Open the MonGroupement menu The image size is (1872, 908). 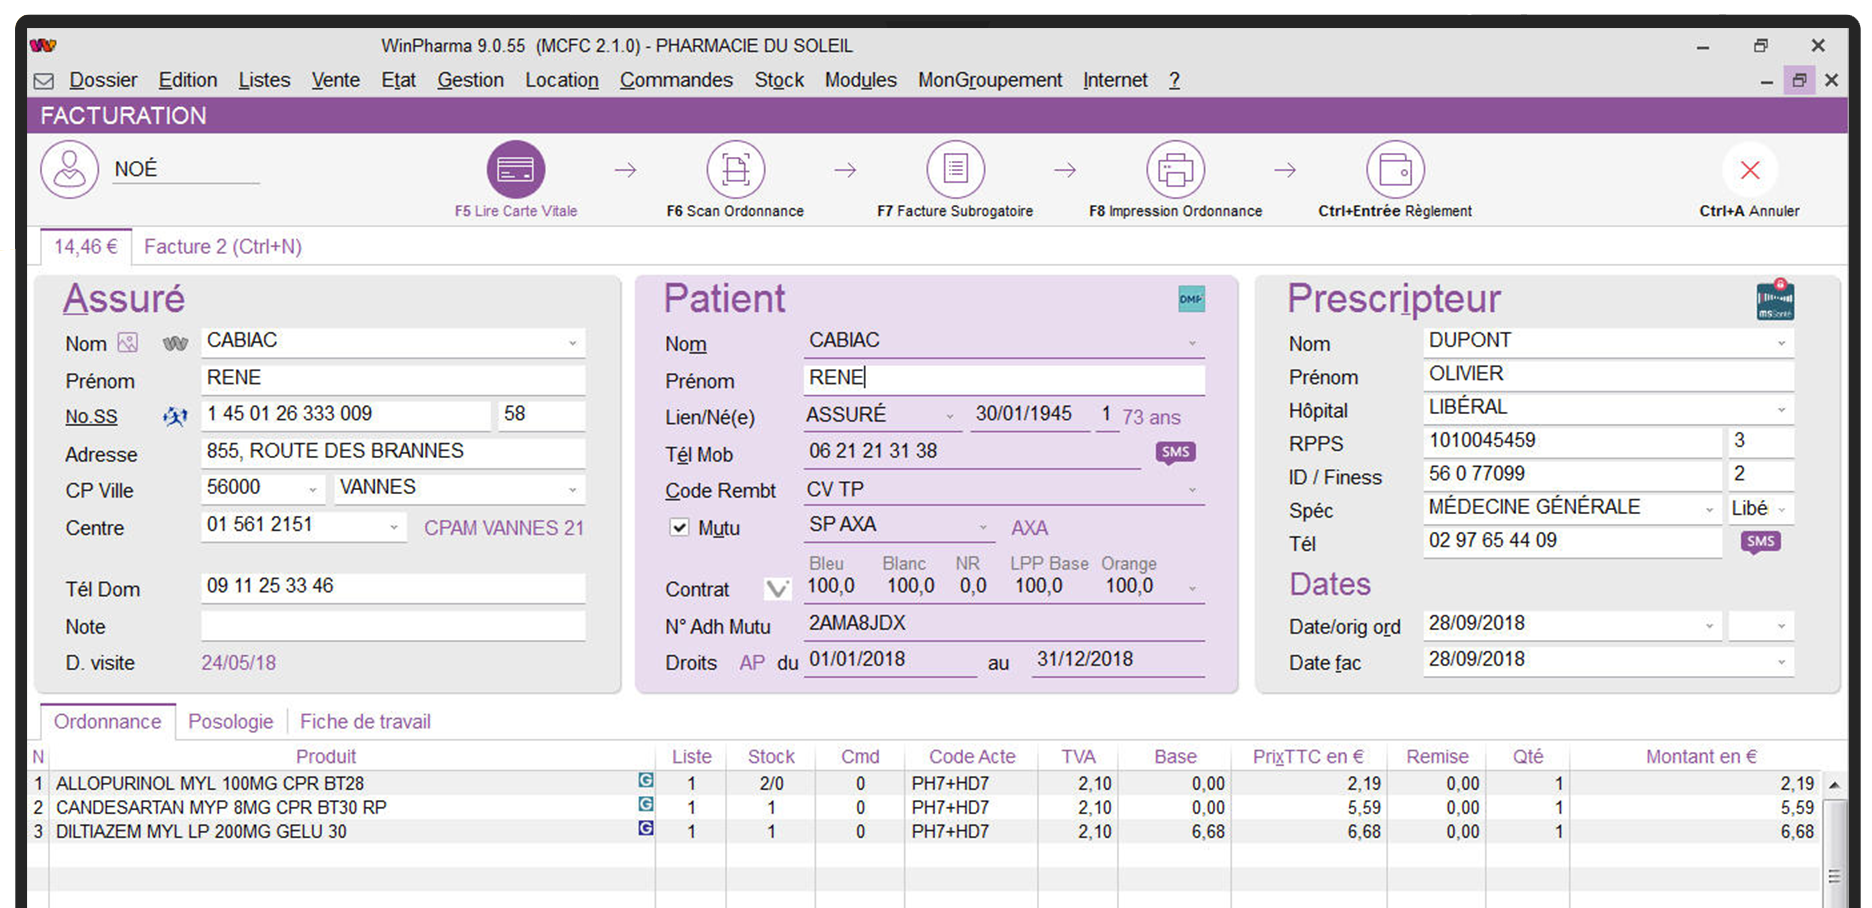pos(990,80)
